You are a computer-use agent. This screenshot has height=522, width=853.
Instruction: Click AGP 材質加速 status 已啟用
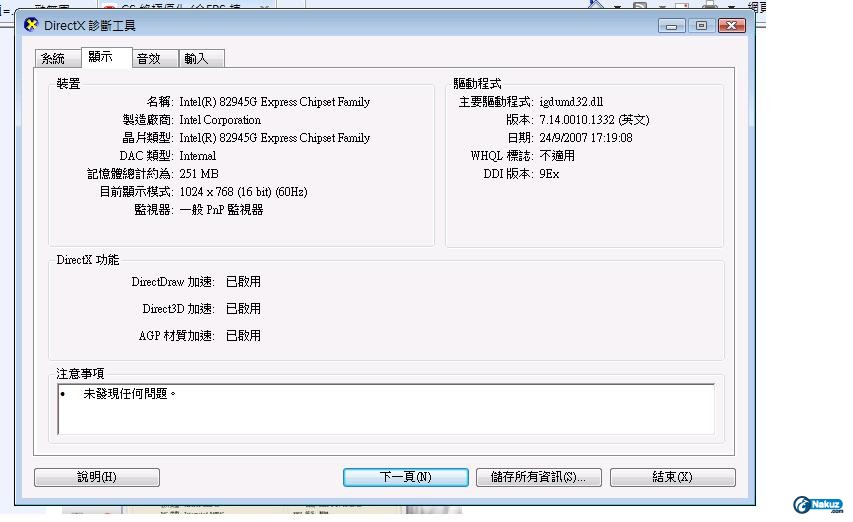[x=243, y=335]
